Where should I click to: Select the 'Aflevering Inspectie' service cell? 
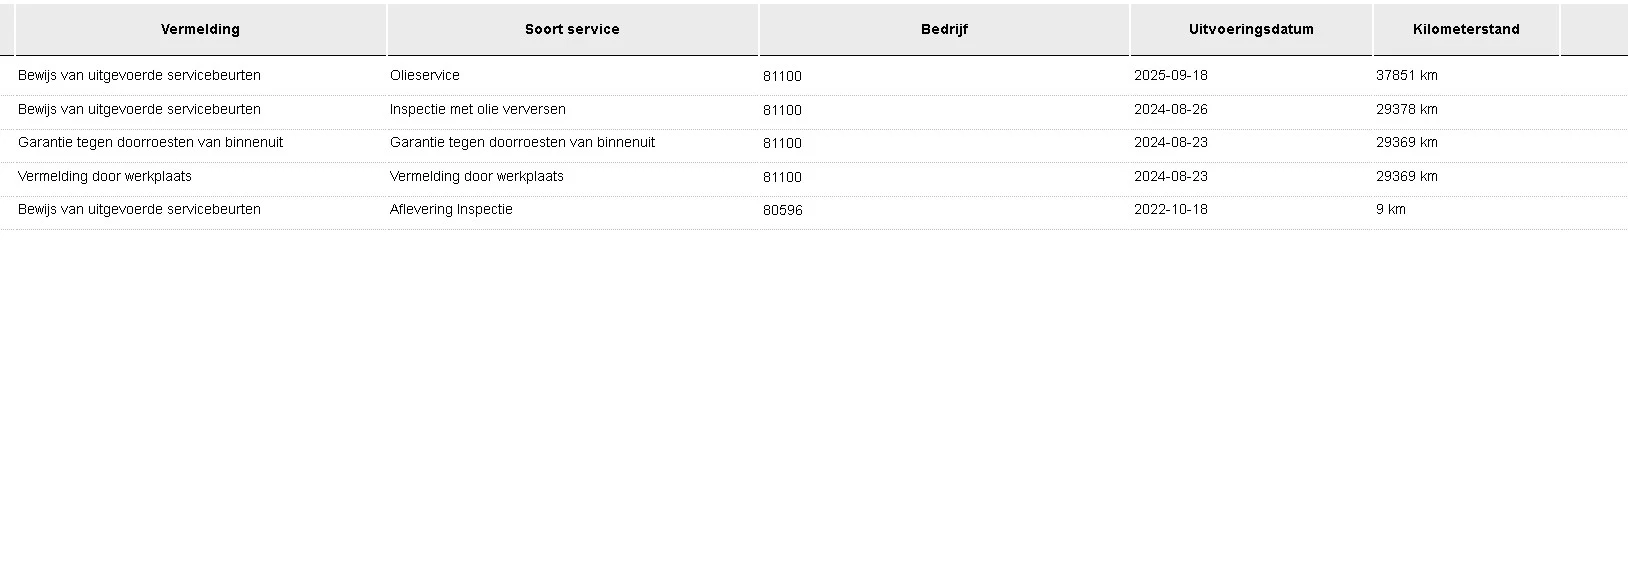(x=451, y=210)
